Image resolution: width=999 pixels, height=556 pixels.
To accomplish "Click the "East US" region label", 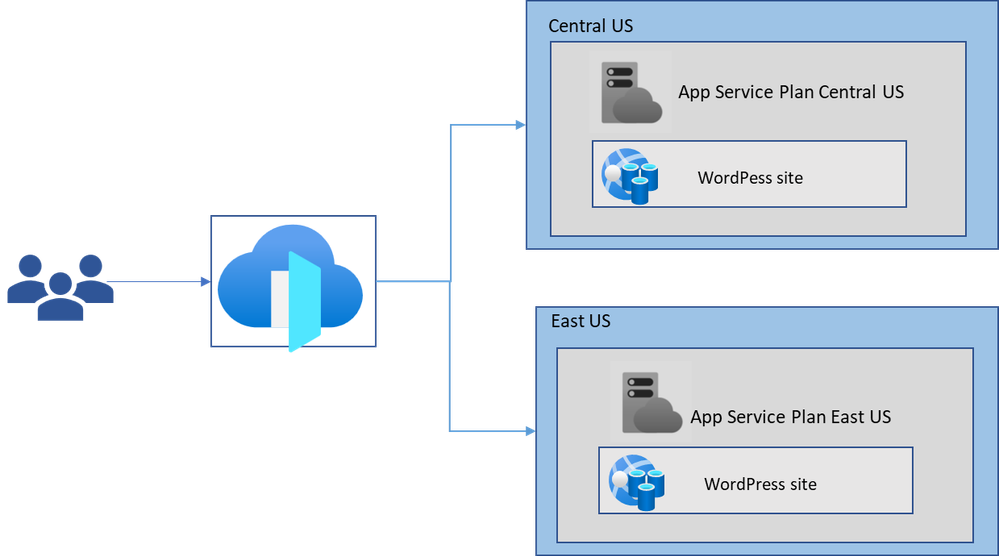I will point(580,321).
